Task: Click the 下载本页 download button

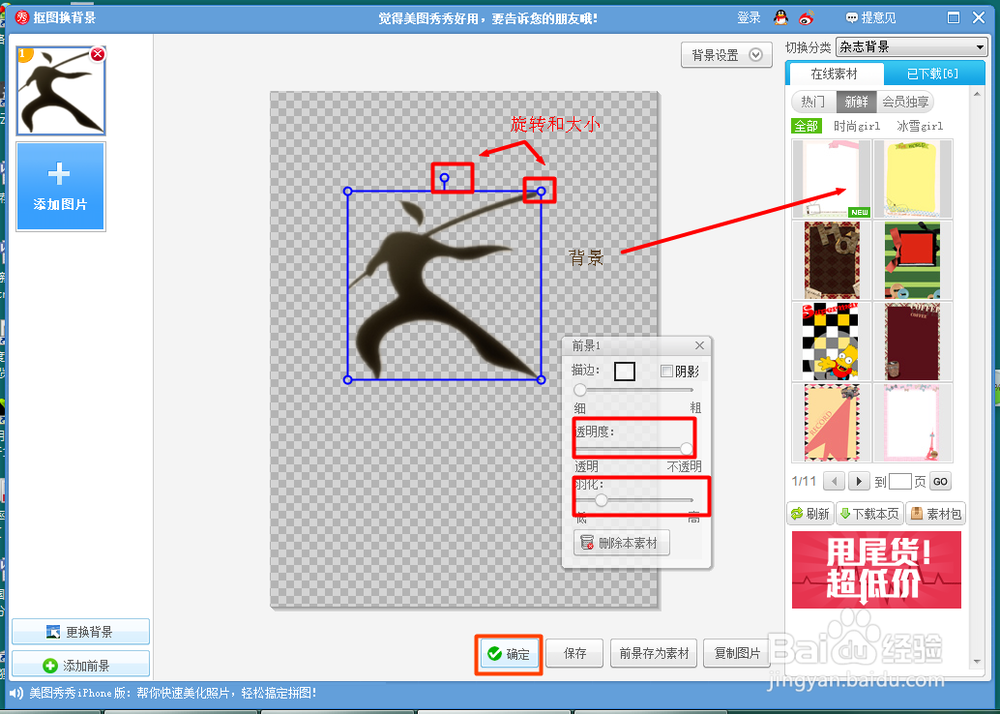Action: tap(869, 514)
